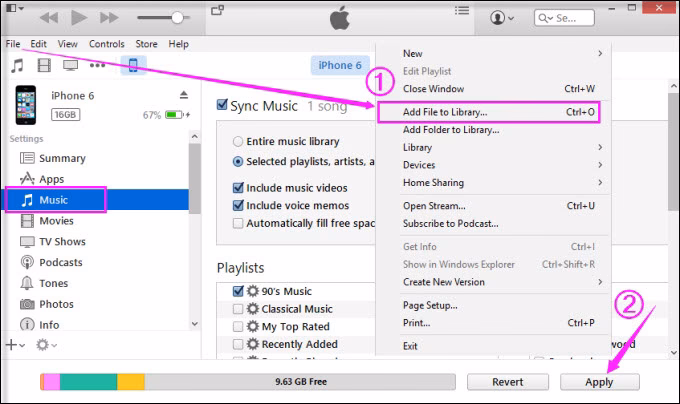680x404 pixels.
Task: Uncheck the 90's Music playlist checkbox
Action: 238,291
